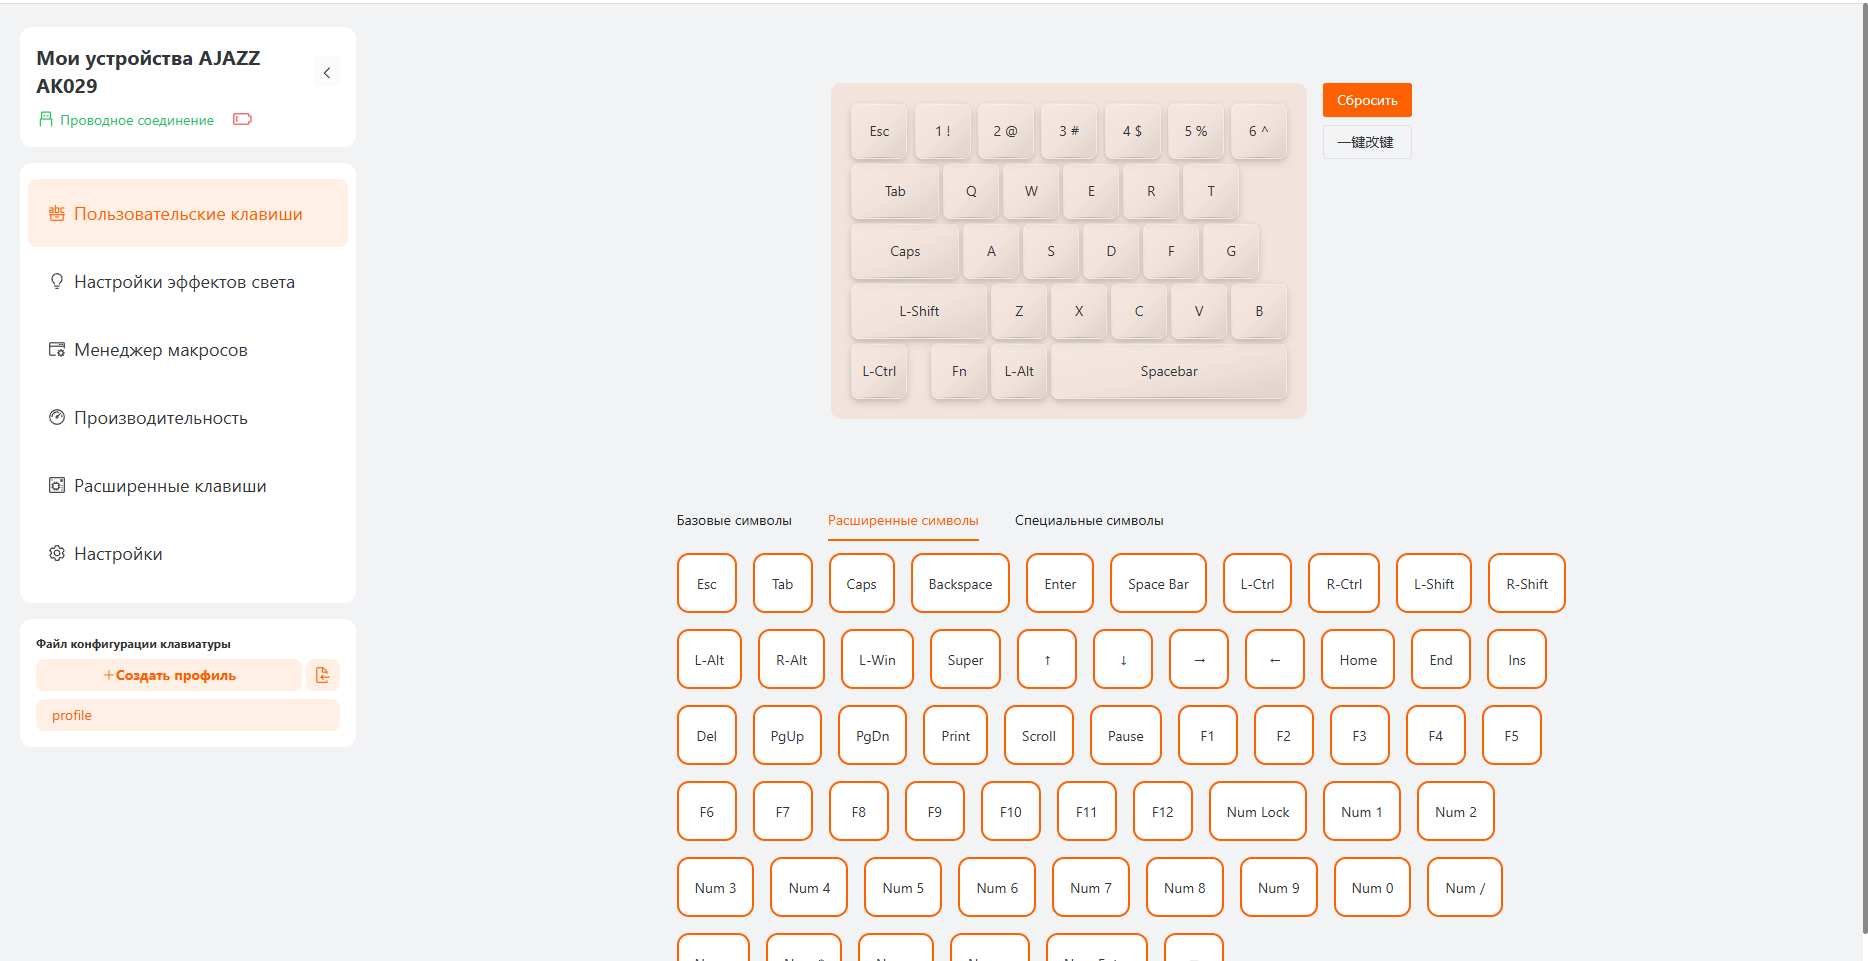Click the performance gauge icon
This screenshot has height=961, width=1868.
(x=57, y=417)
